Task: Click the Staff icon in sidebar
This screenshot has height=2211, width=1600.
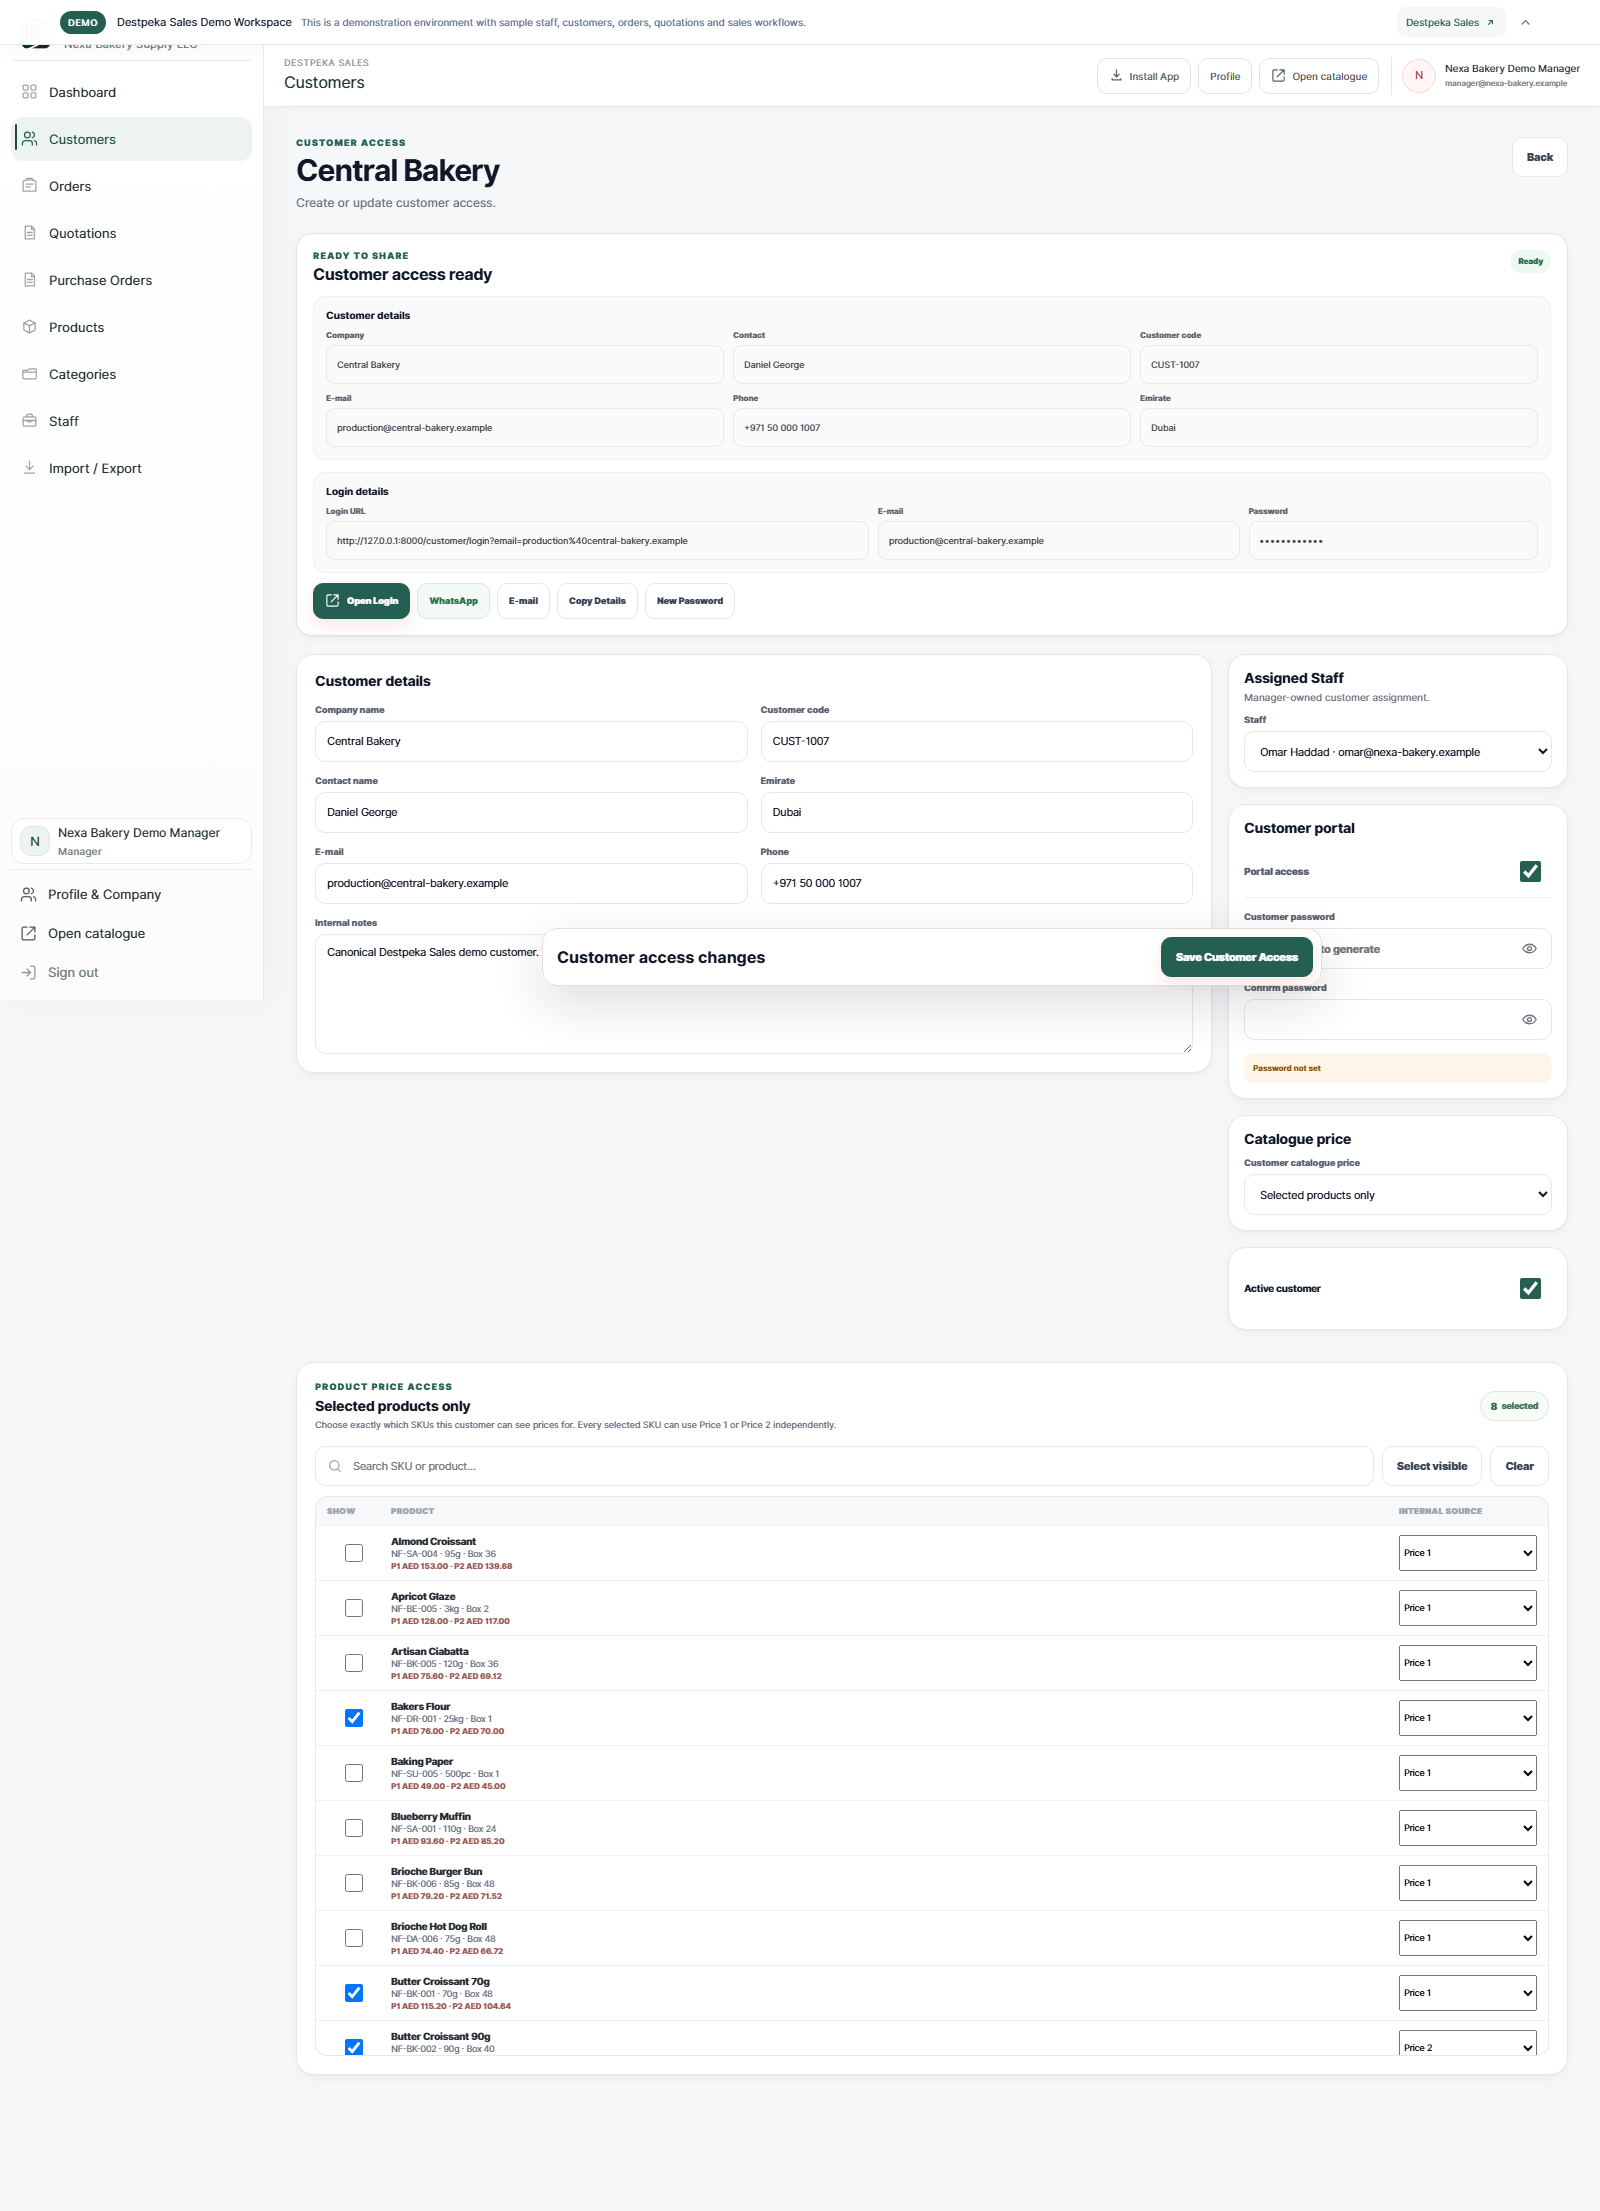Action: (29, 421)
